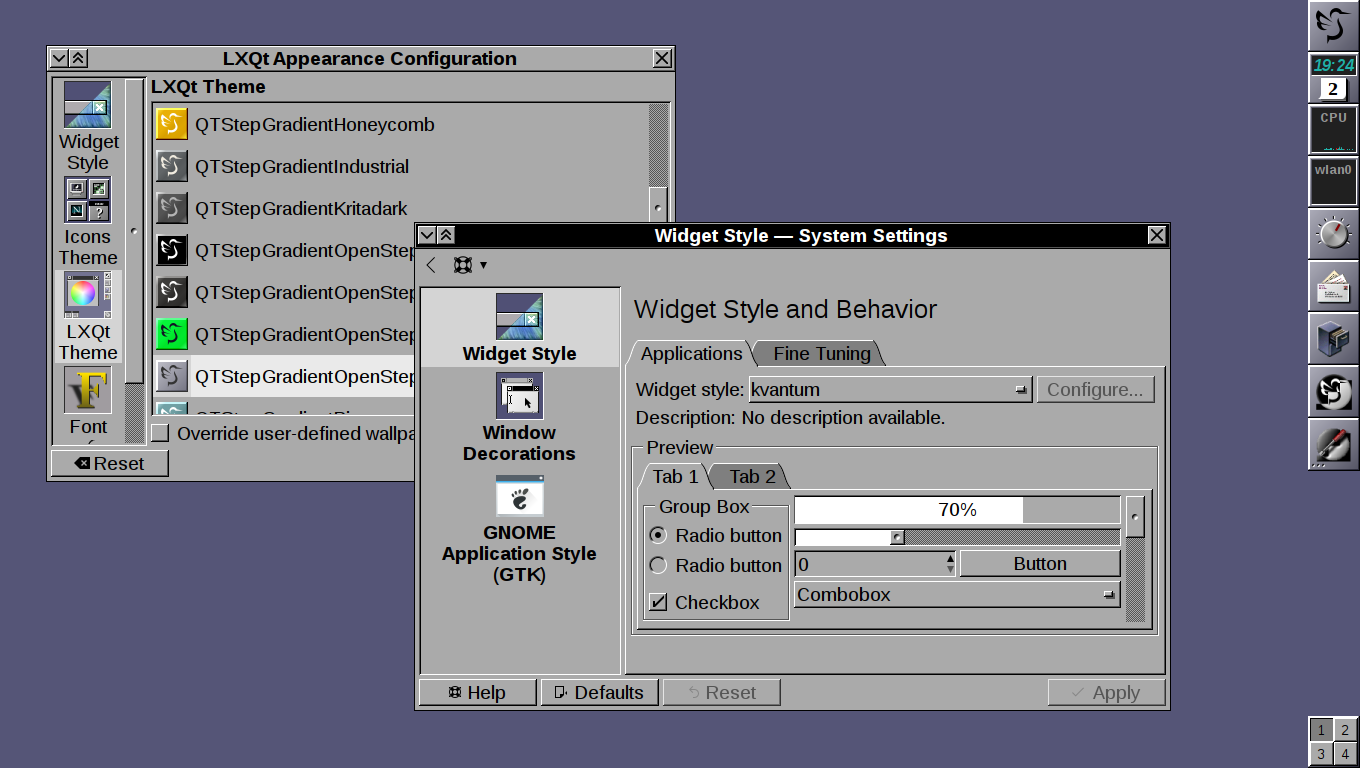Image resolution: width=1360 pixels, height=768 pixels.
Task: Click the QTStepGradientIndustrial theme icon
Action: [x=172, y=167]
